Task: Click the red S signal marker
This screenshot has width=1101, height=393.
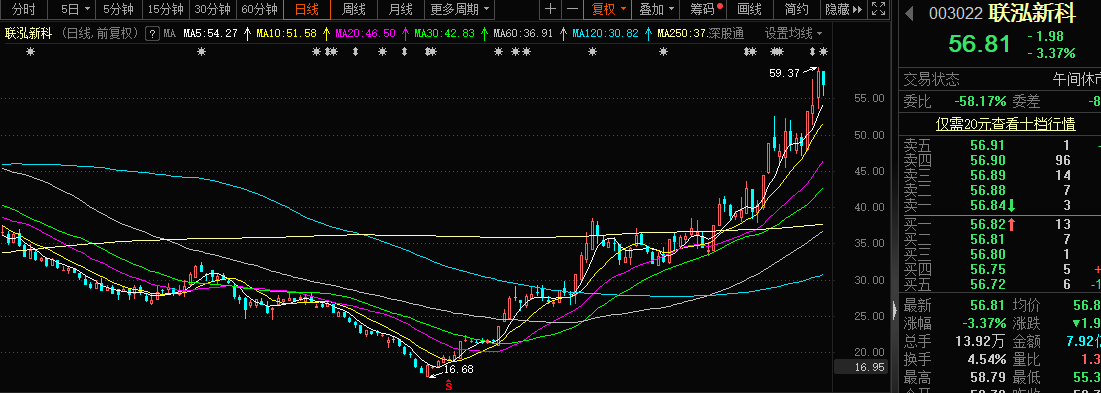Action: point(449,385)
